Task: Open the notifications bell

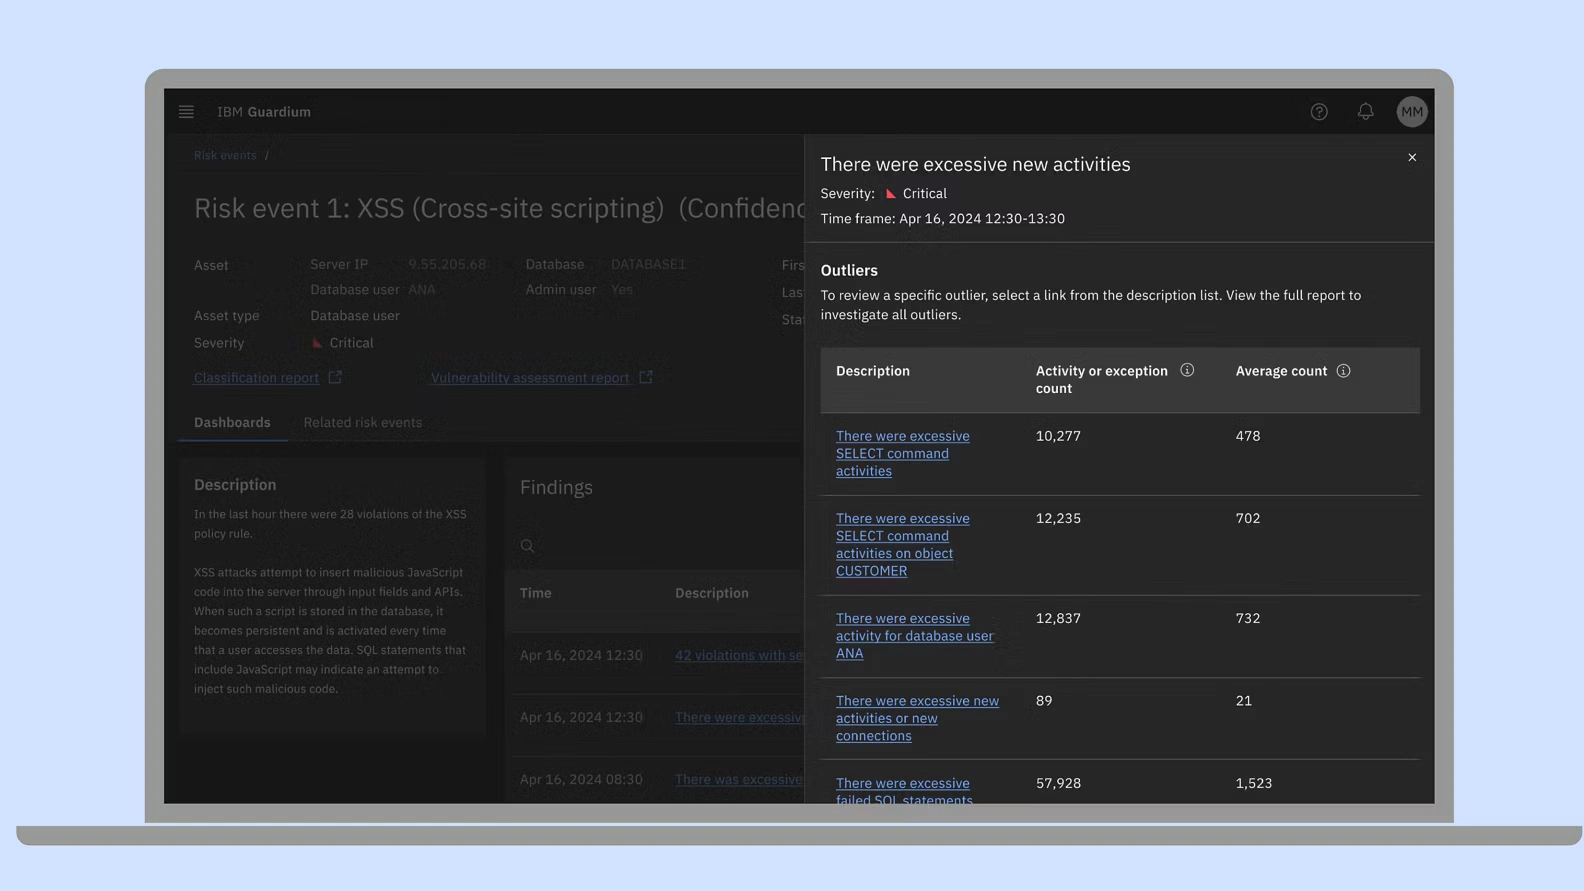Action: [x=1365, y=112]
